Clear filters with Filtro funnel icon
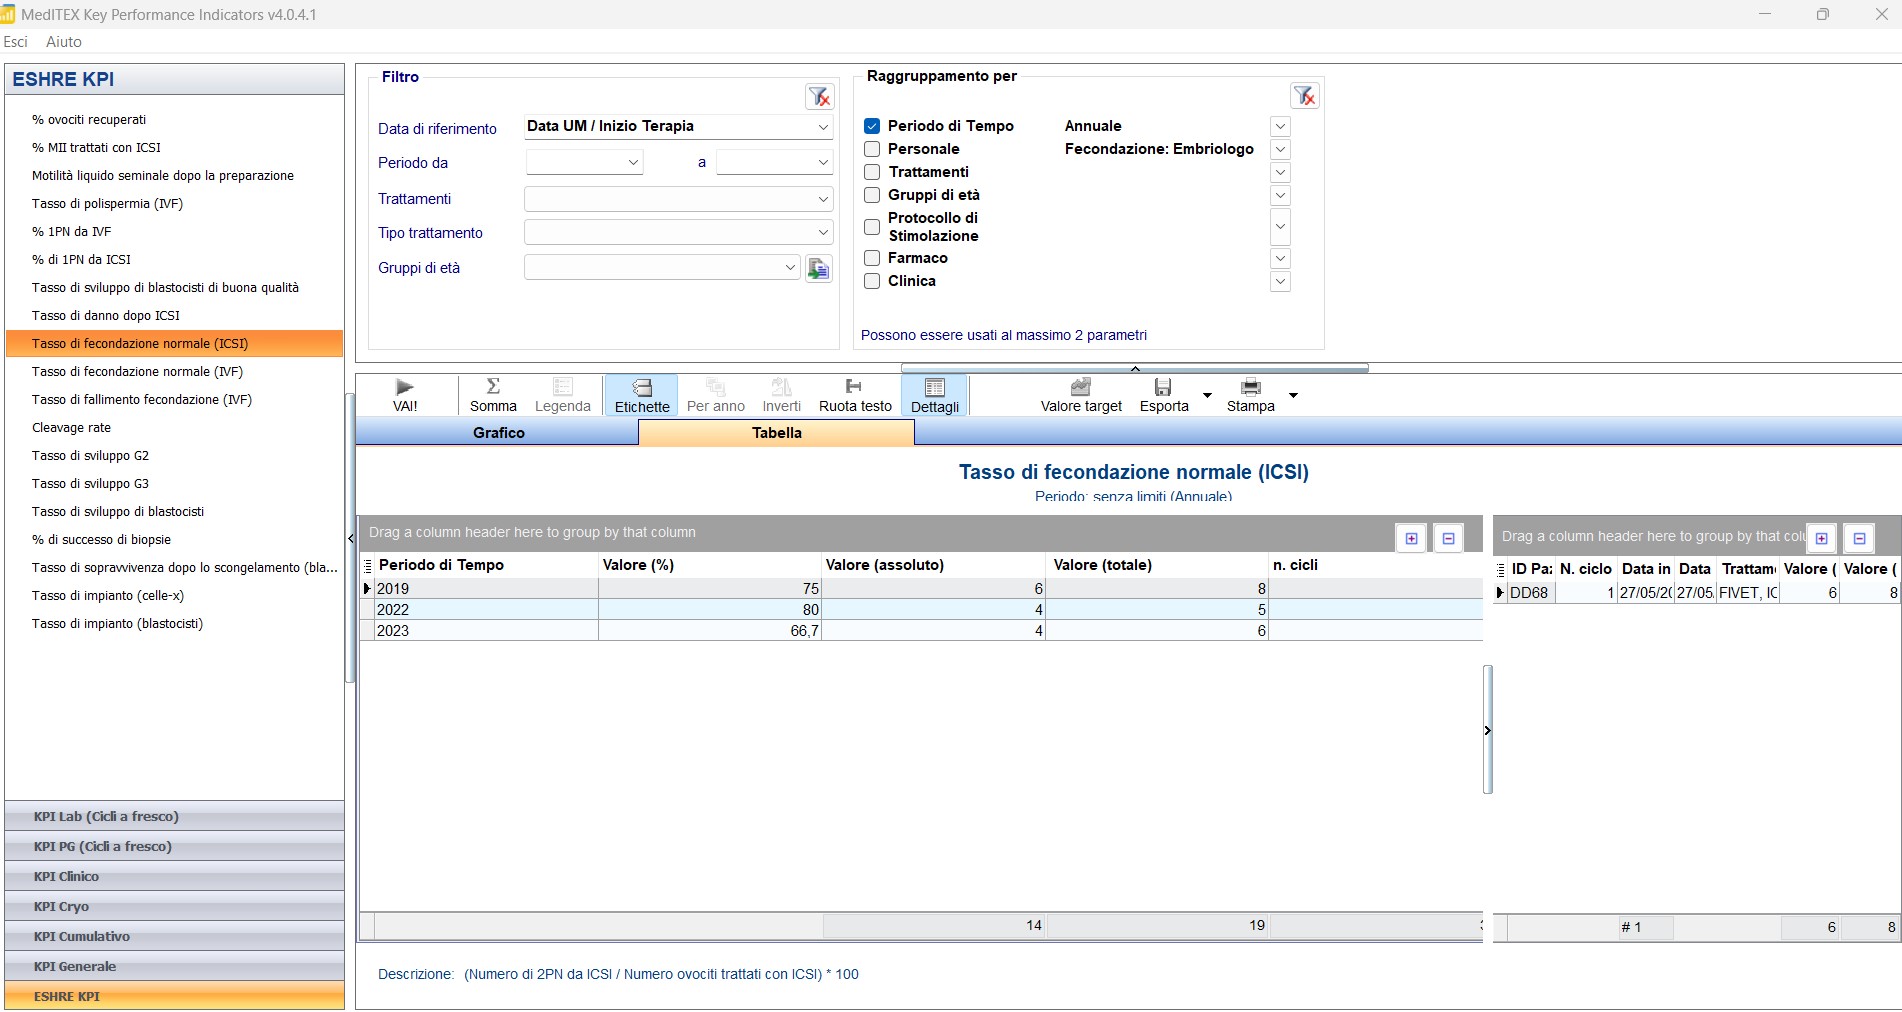This screenshot has height=1012, width=1902. (819, 97)
